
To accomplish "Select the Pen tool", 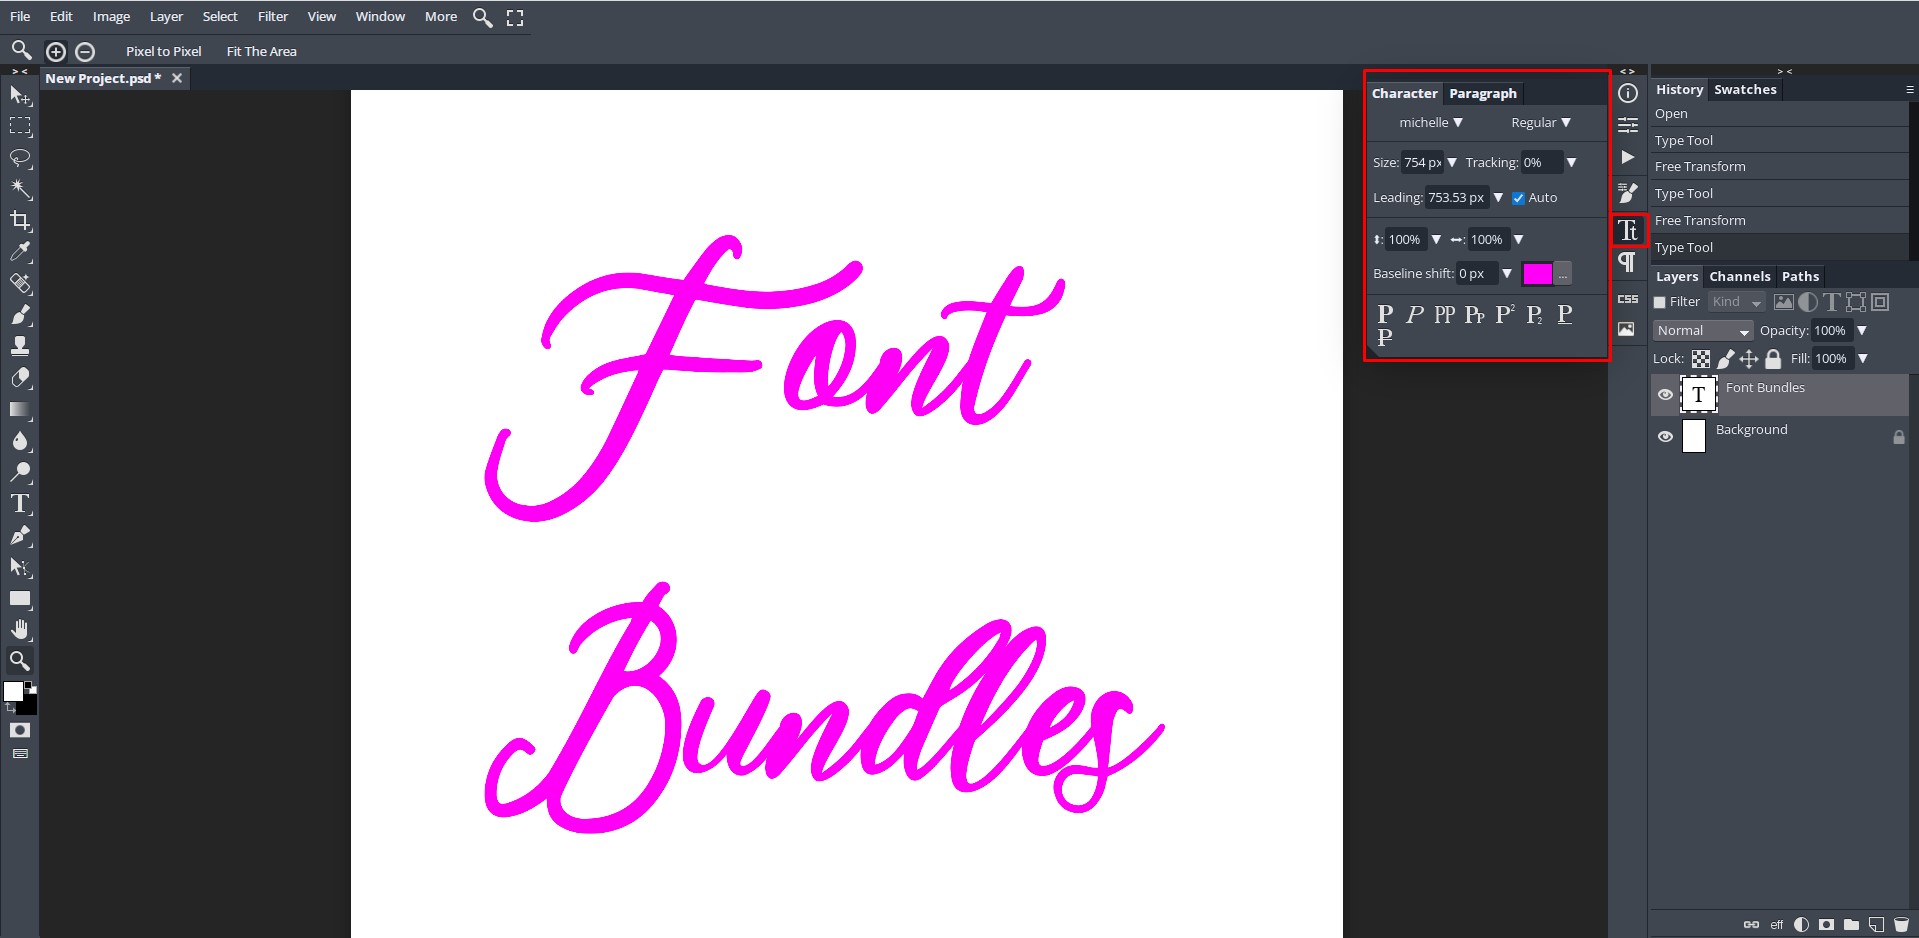I will click(20, 535).
